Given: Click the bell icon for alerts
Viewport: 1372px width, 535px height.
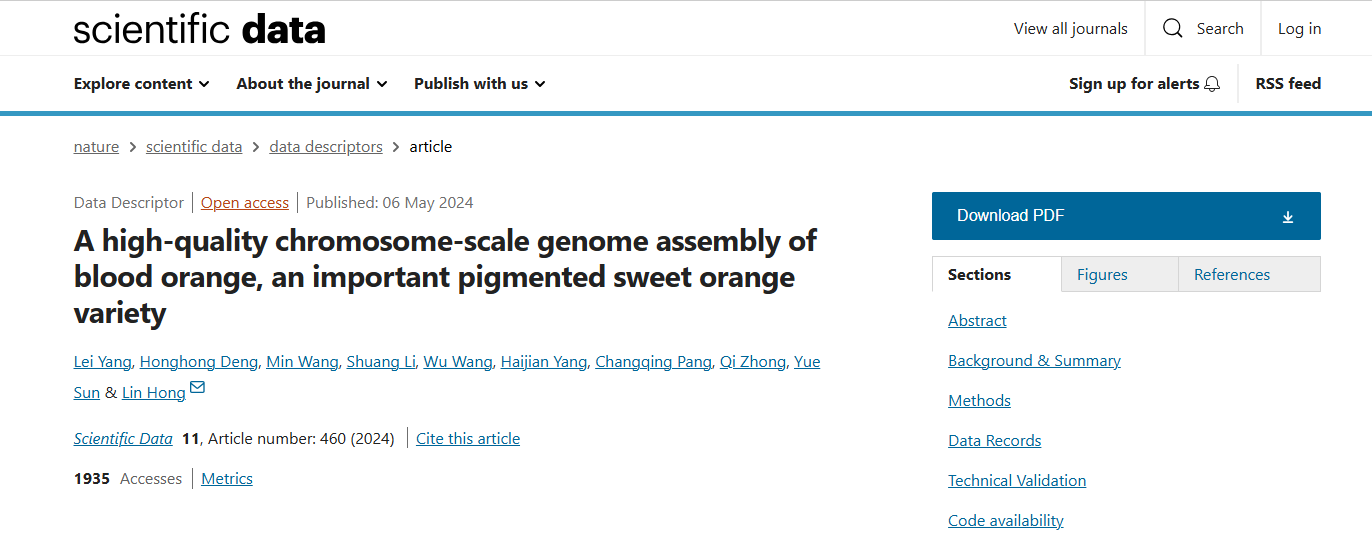Looking at the screenshot, I should (1212, 84).
